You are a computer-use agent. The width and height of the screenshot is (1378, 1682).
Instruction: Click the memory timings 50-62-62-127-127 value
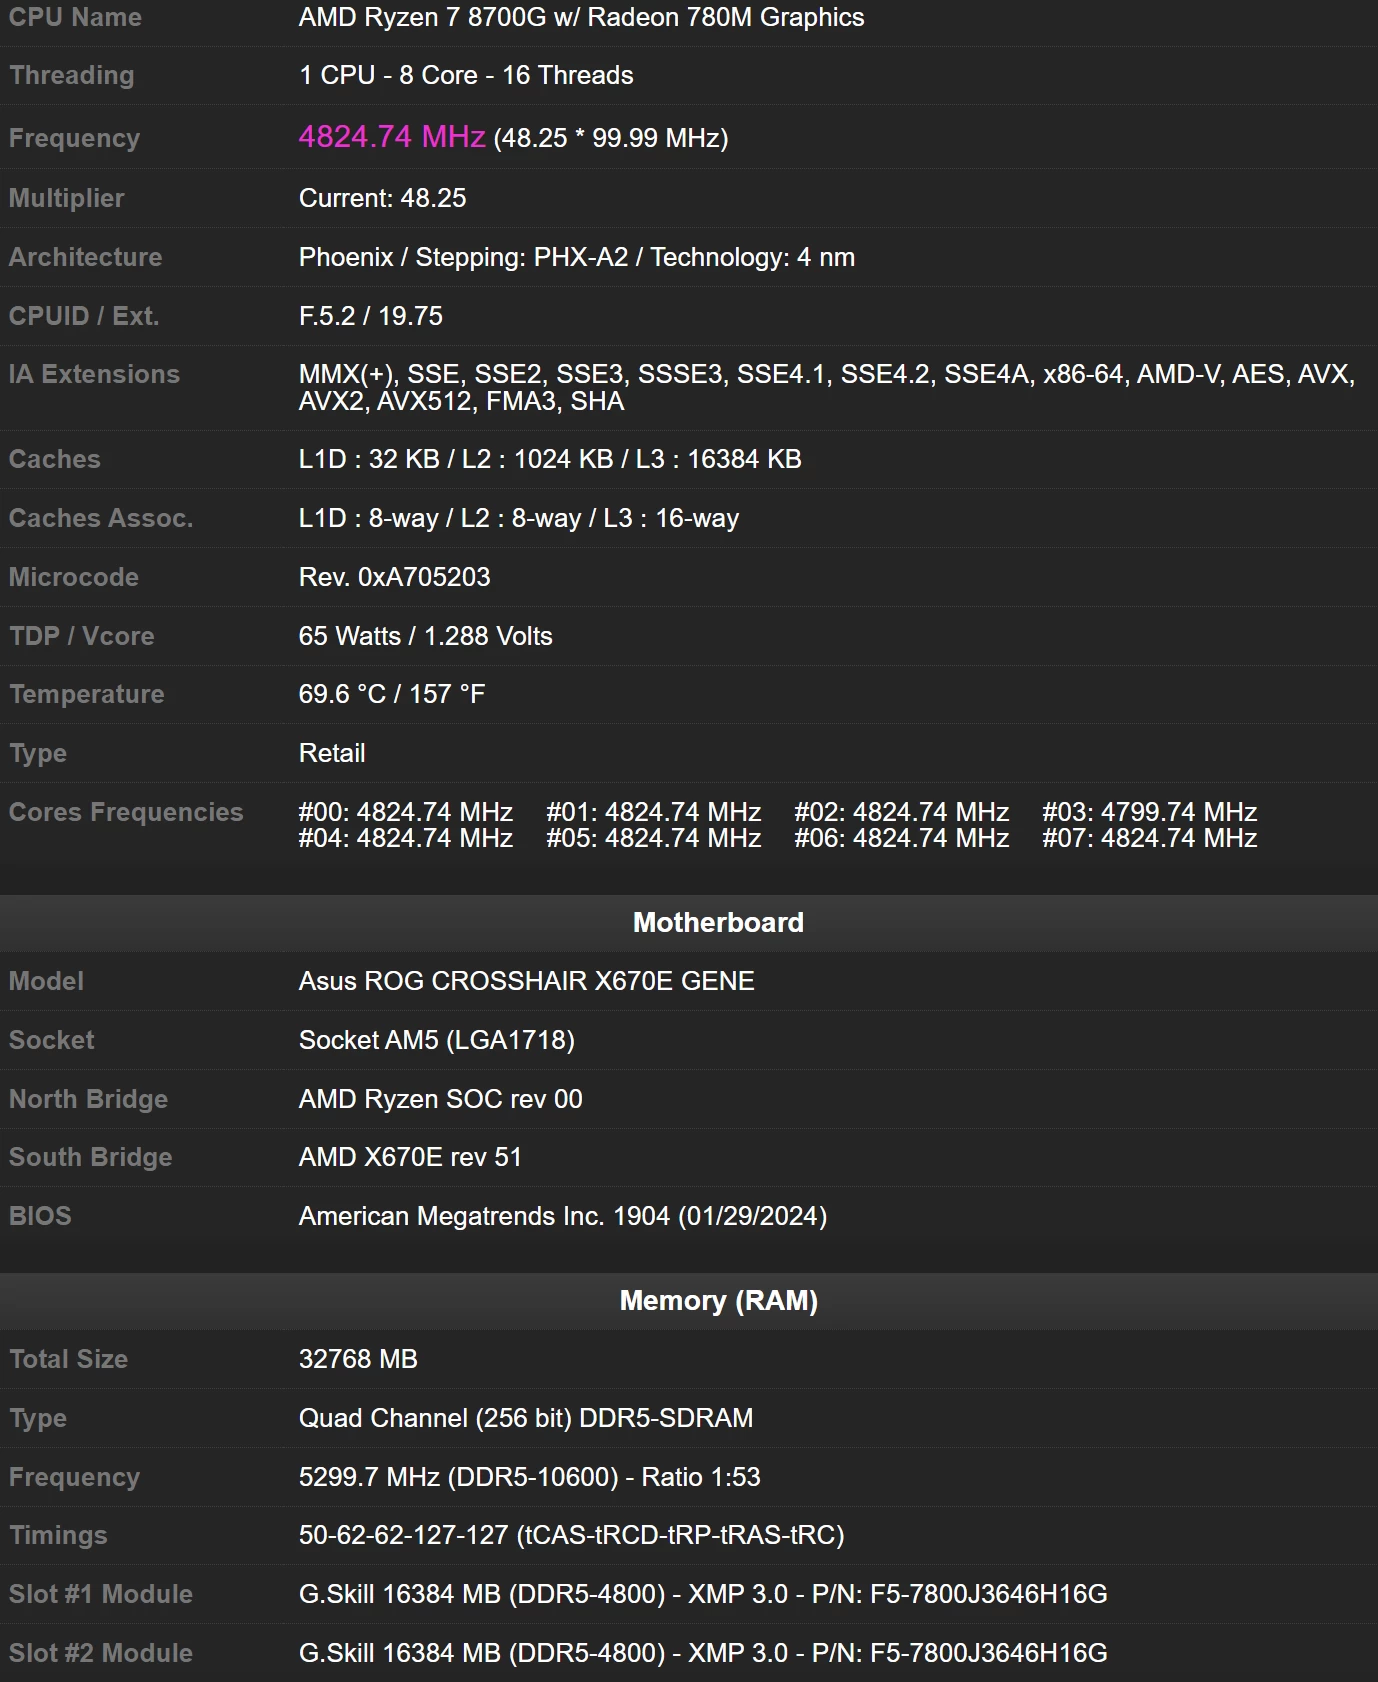point(571,1535)
